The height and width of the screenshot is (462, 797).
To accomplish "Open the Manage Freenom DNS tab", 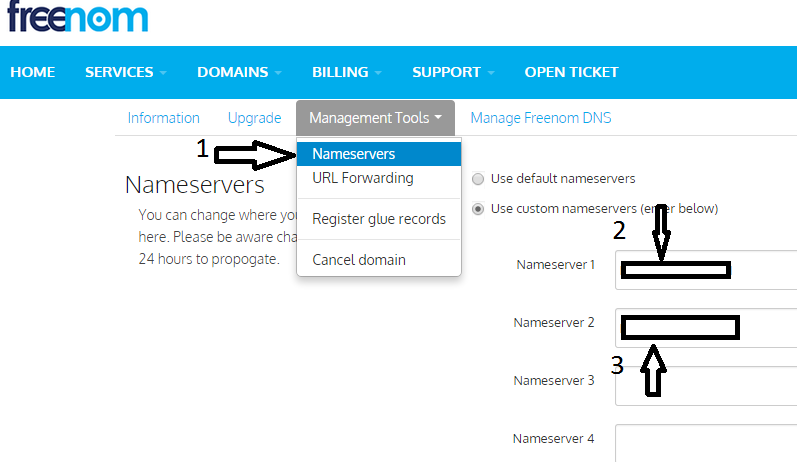I will tap(540, 118).
